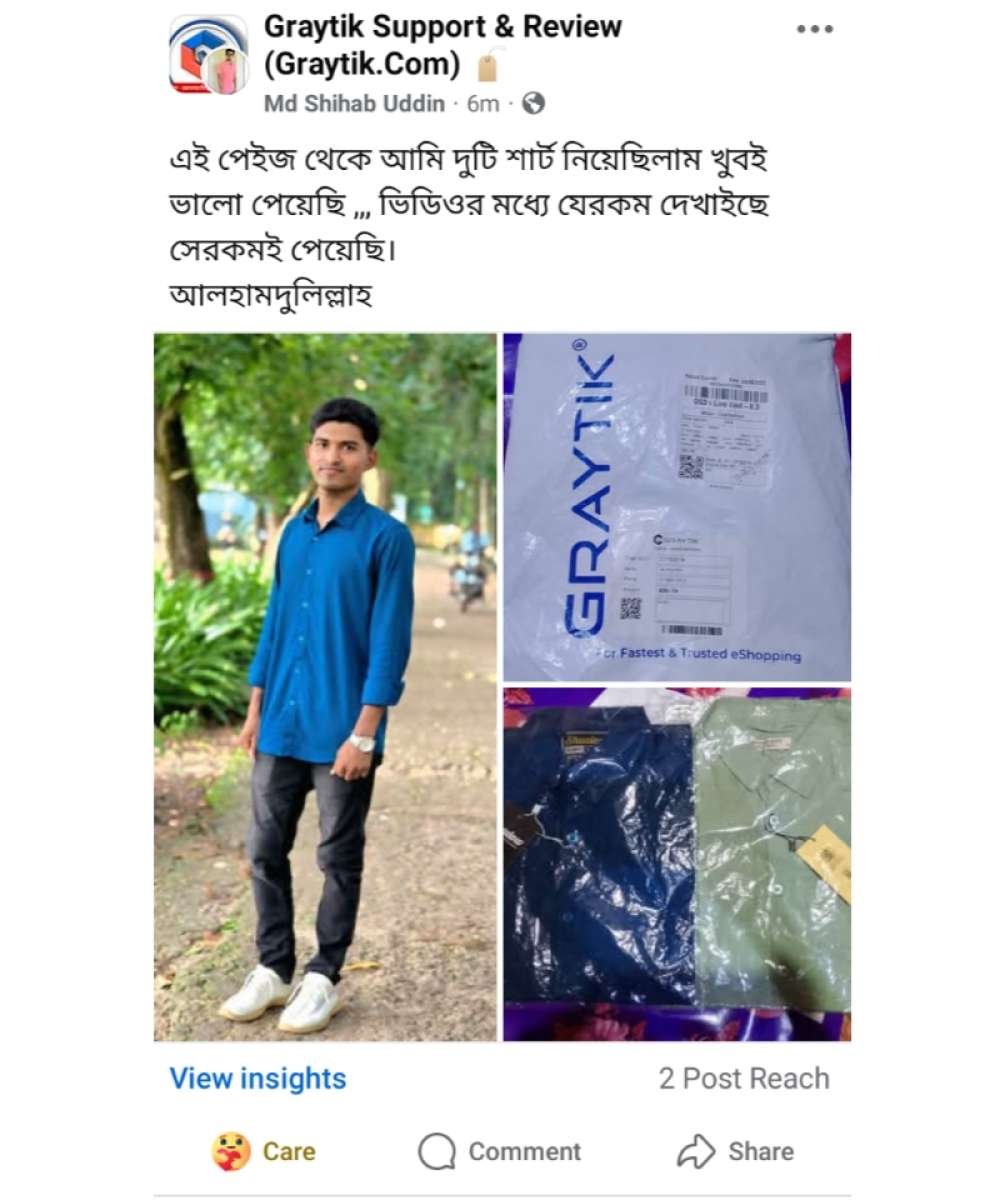Open the three-dots post options menu
The width and height of the screenshot is (1000, 1200).
tap(814, 29)
